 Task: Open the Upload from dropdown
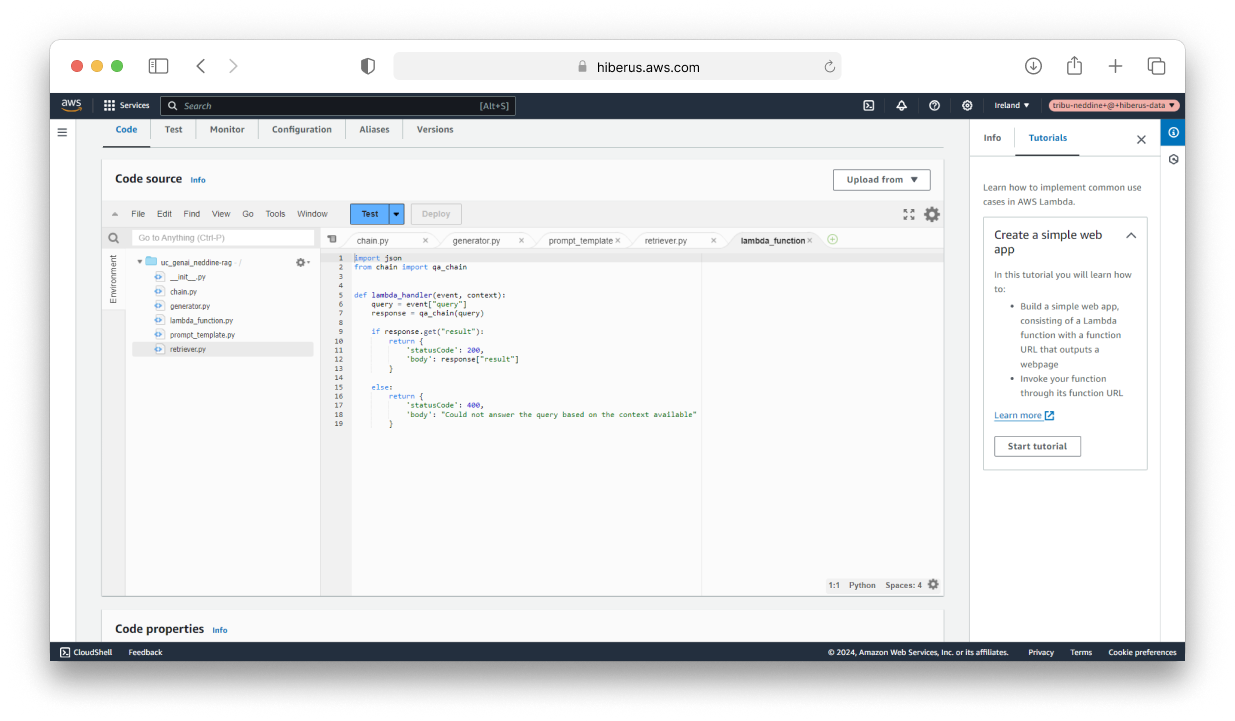pos(881,180)
